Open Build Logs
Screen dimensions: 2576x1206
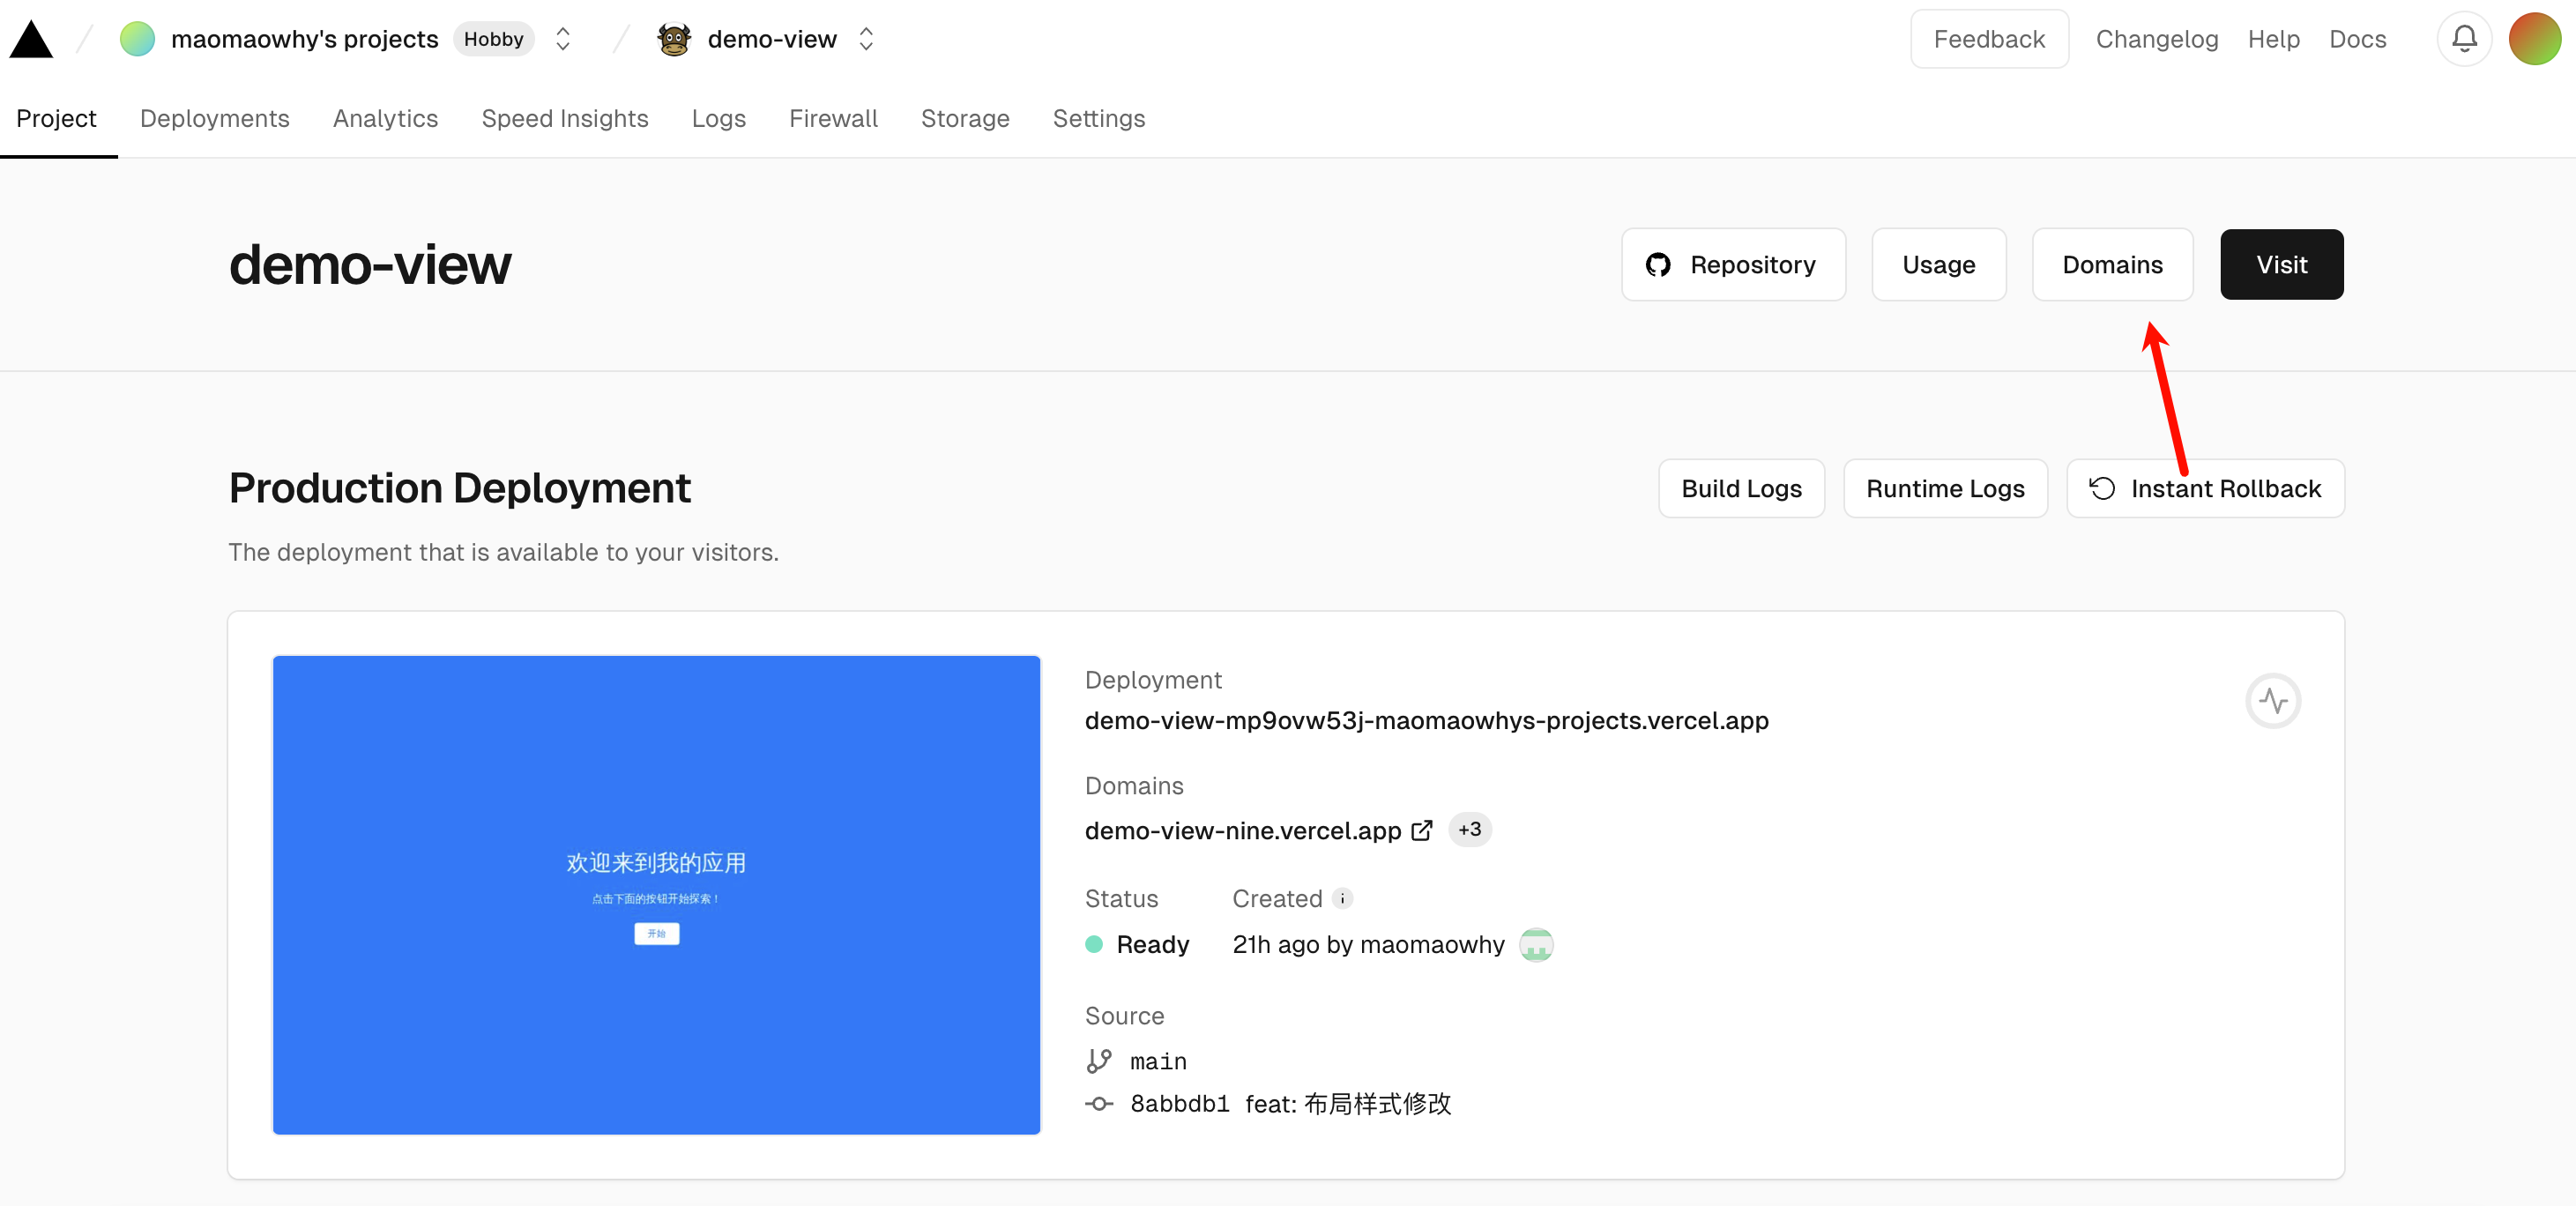tap(1741, 488)
